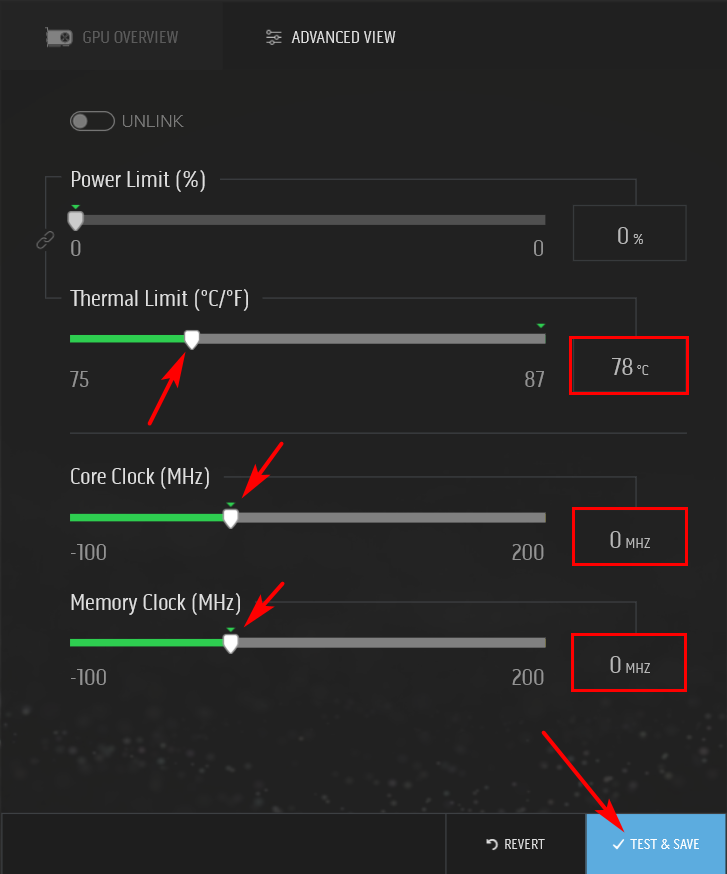Click green default marker above Thermal Limit slider
Screen dimensions: 727x874
(x=540, y=326)
